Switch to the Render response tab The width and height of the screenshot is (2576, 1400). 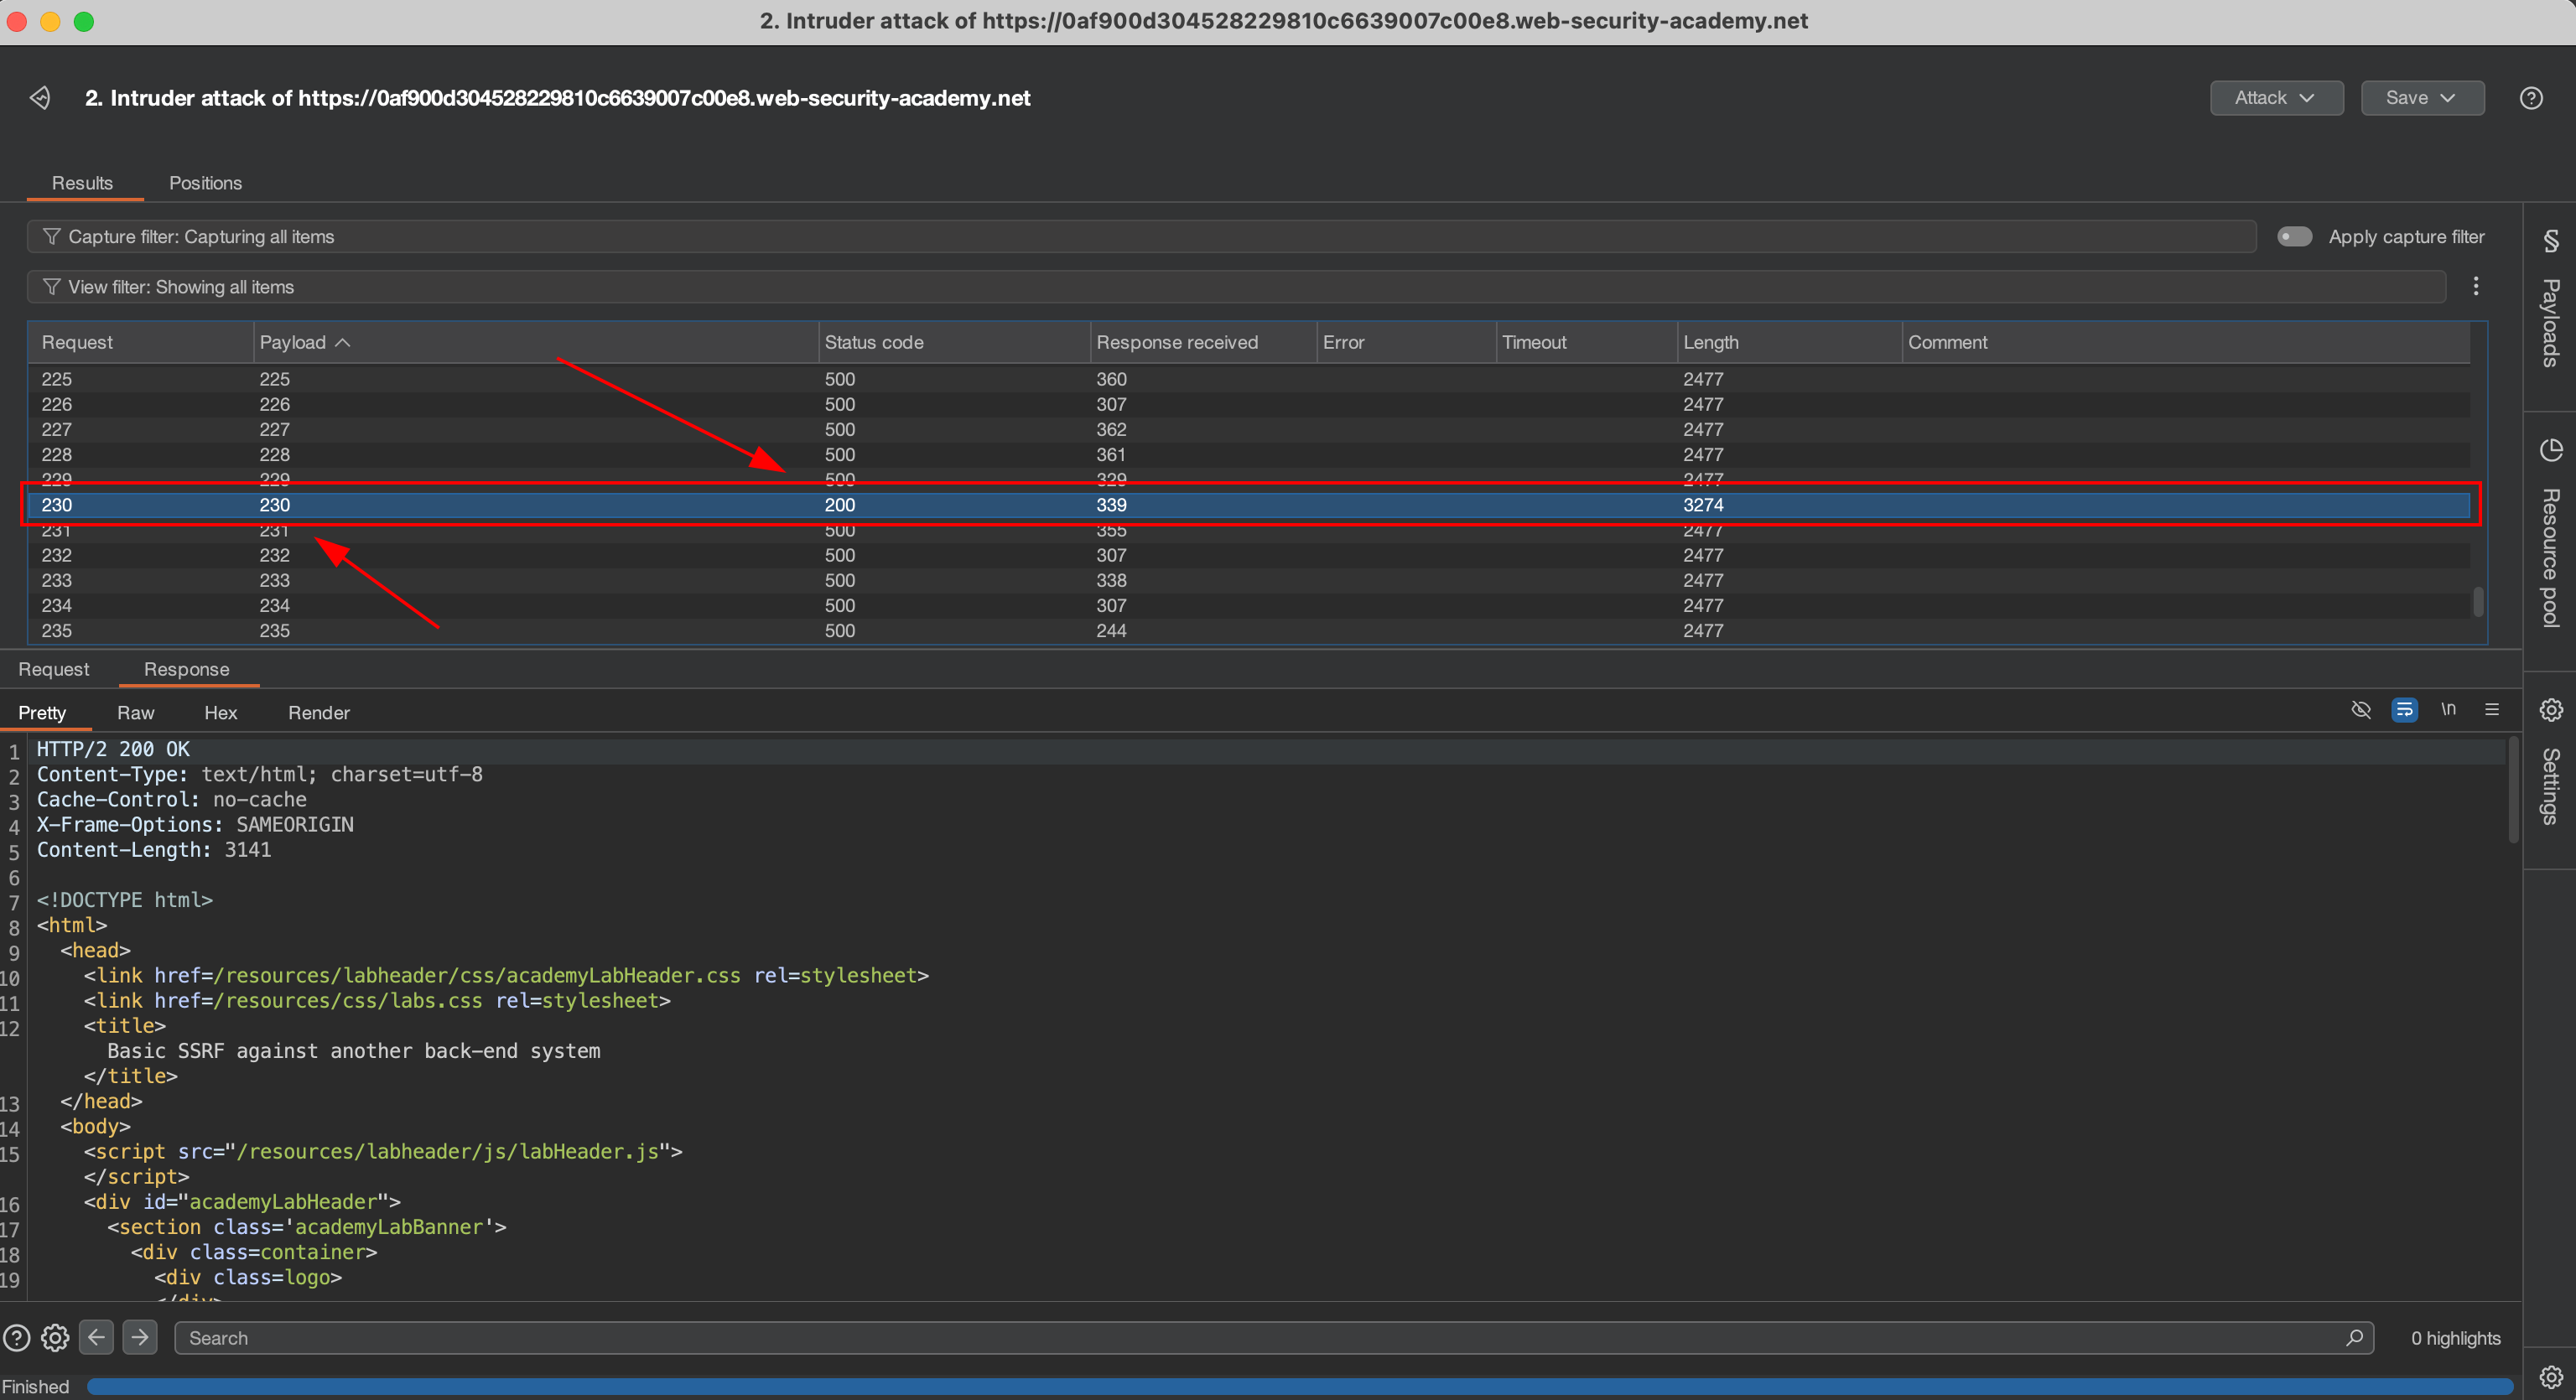coord(318,713)
